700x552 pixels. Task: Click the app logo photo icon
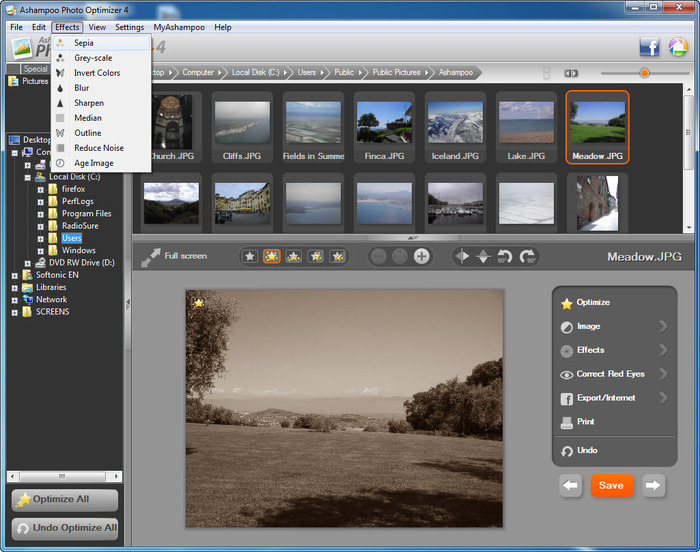tap(22, 48)
